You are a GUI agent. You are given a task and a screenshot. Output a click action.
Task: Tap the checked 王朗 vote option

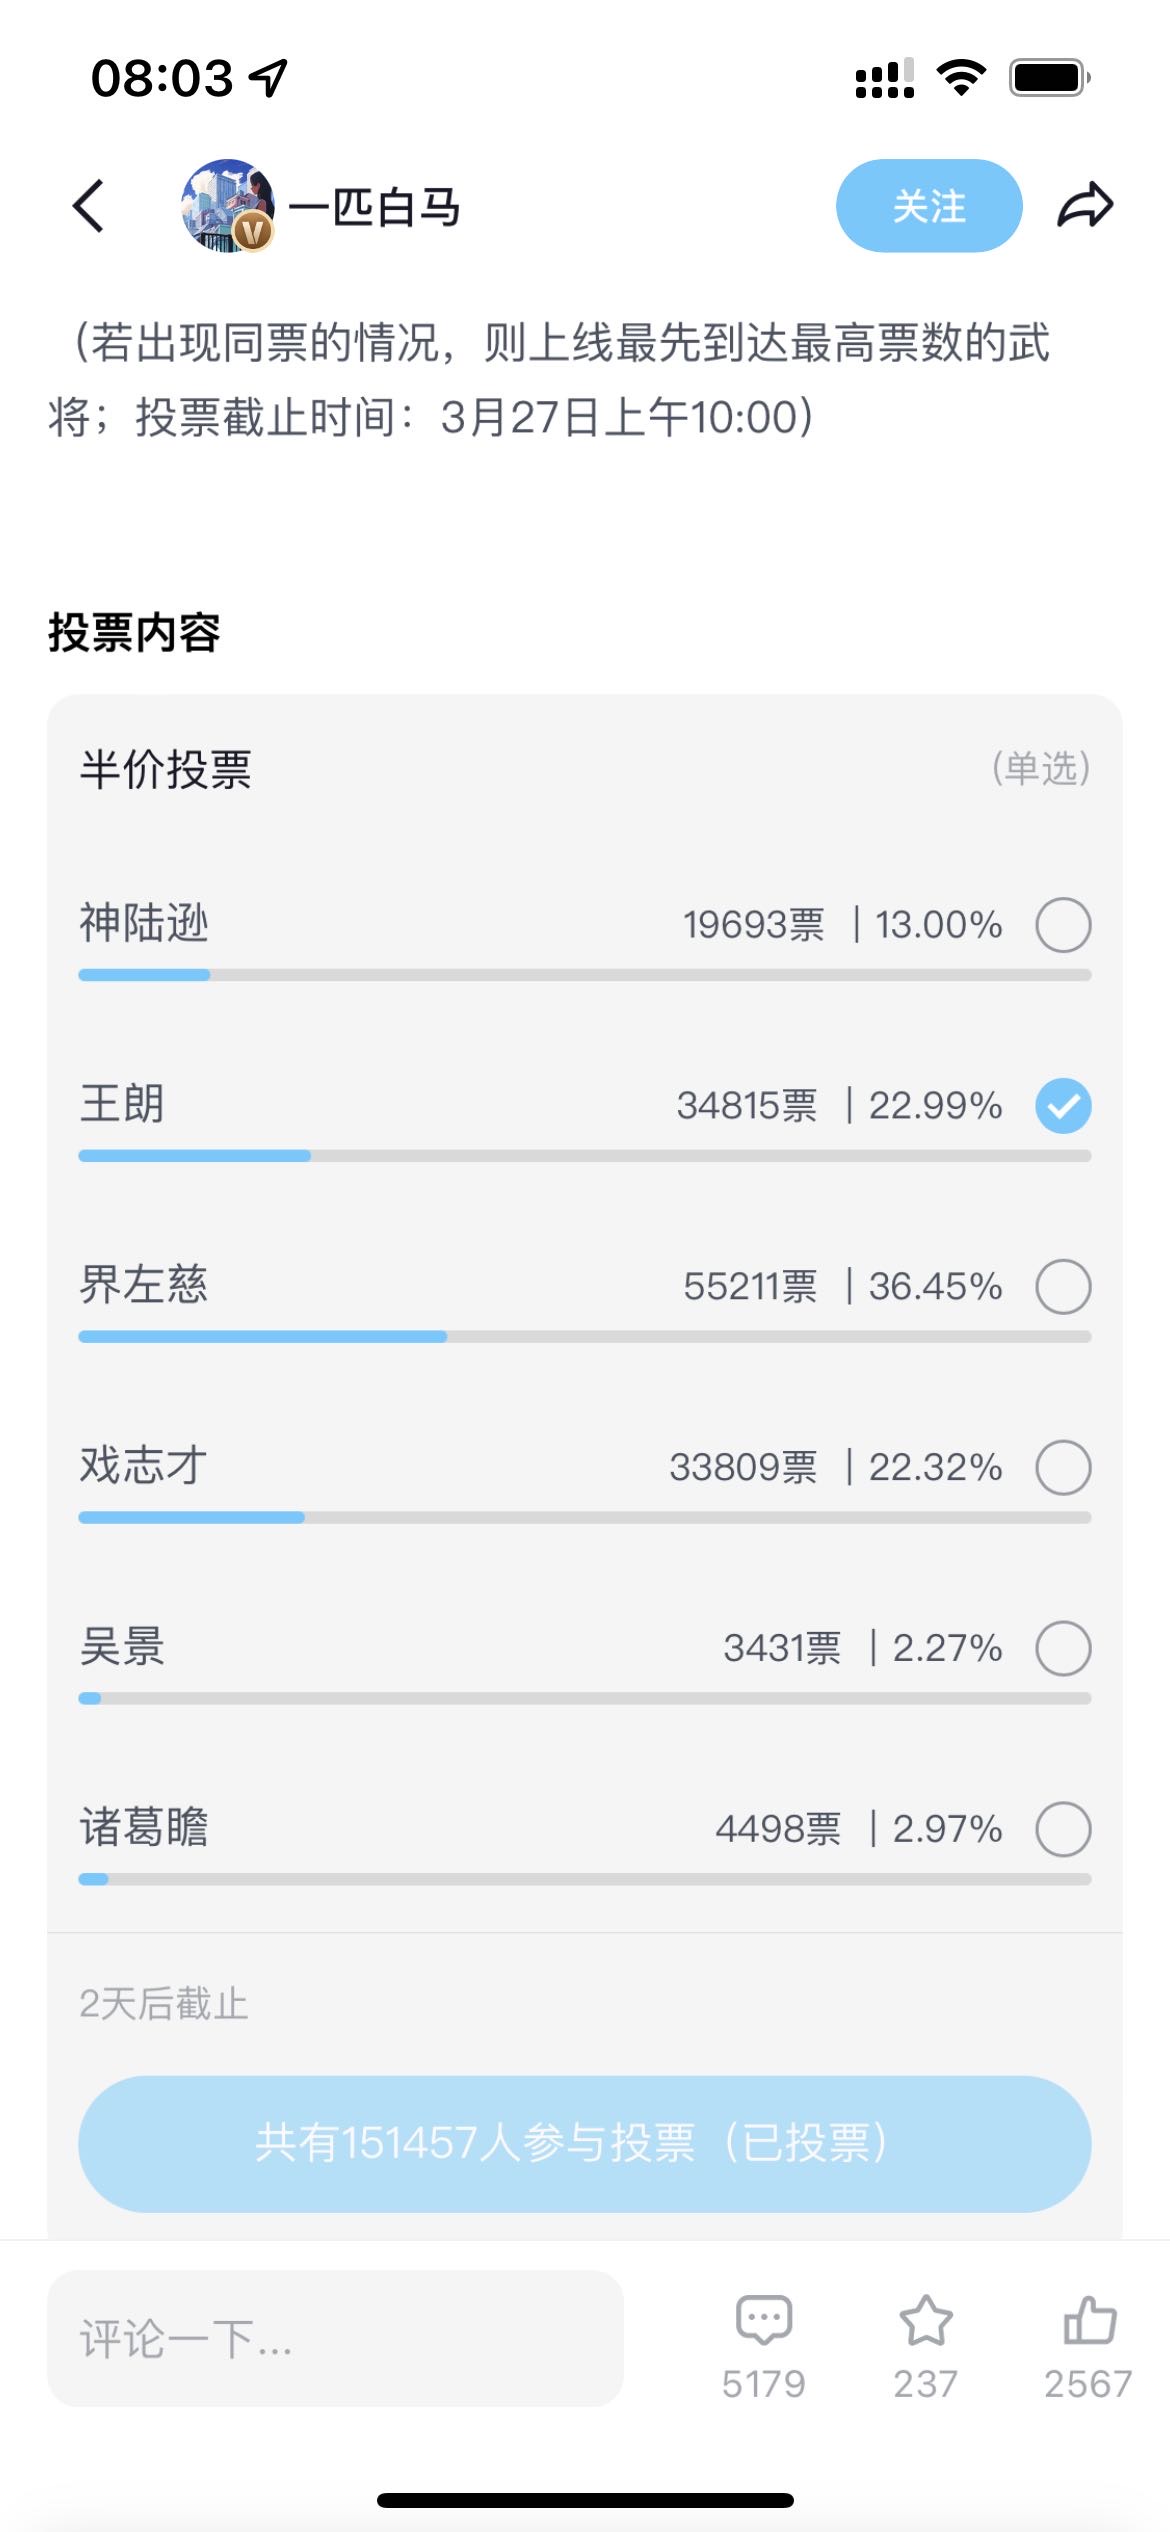click(x=1063, y=1106)
